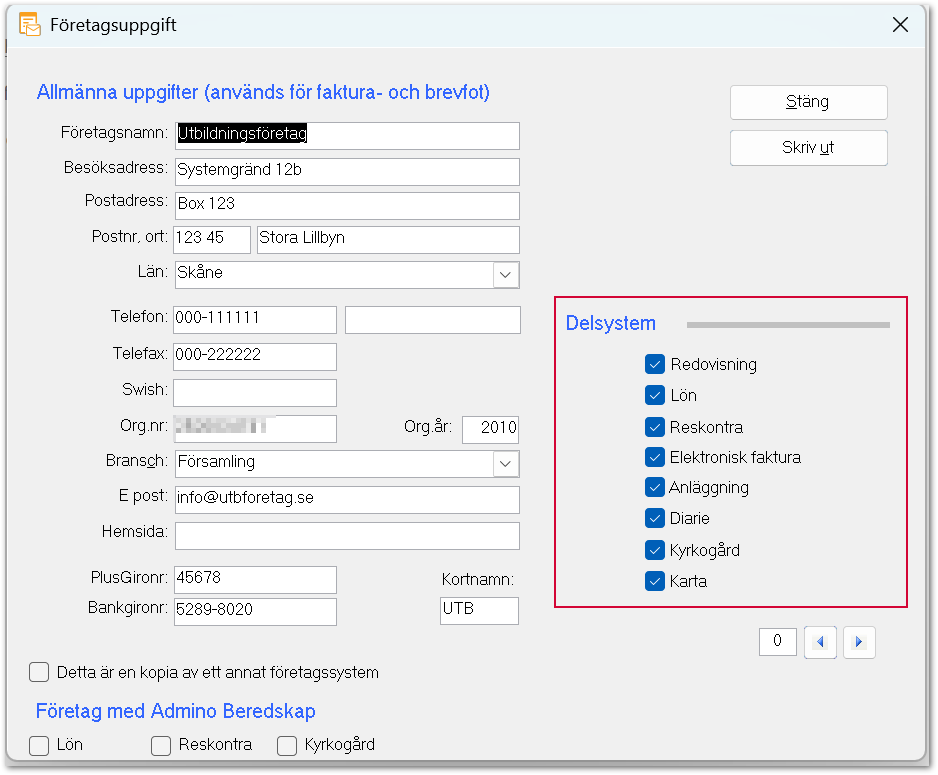Disable the Kyrkogård delsystem checkbox
The width and height of the screenshot is (938, 775).
[655, 550]
